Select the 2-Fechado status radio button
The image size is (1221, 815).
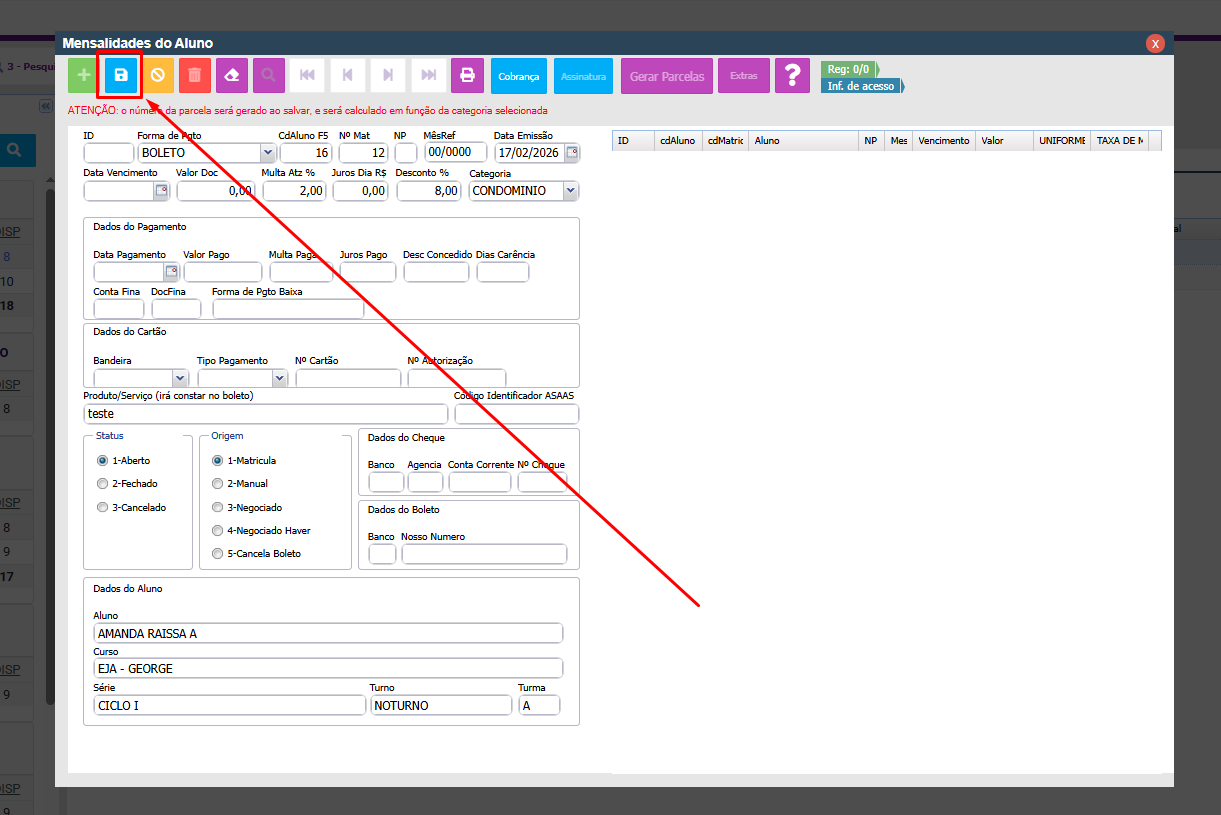pos(102,484)
